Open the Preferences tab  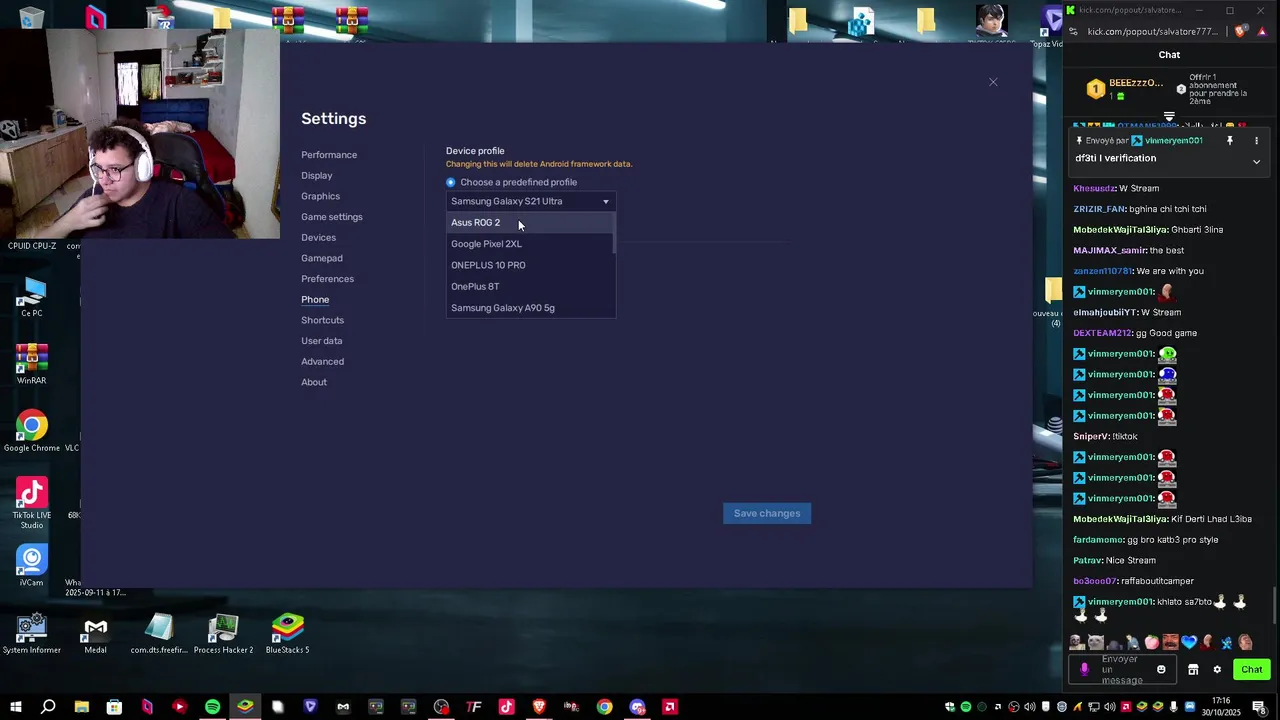pos(328,279)
